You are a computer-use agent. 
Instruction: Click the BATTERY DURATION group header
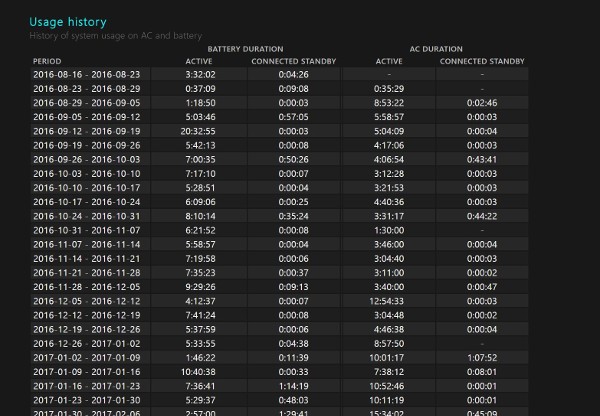tap(245, 48)
